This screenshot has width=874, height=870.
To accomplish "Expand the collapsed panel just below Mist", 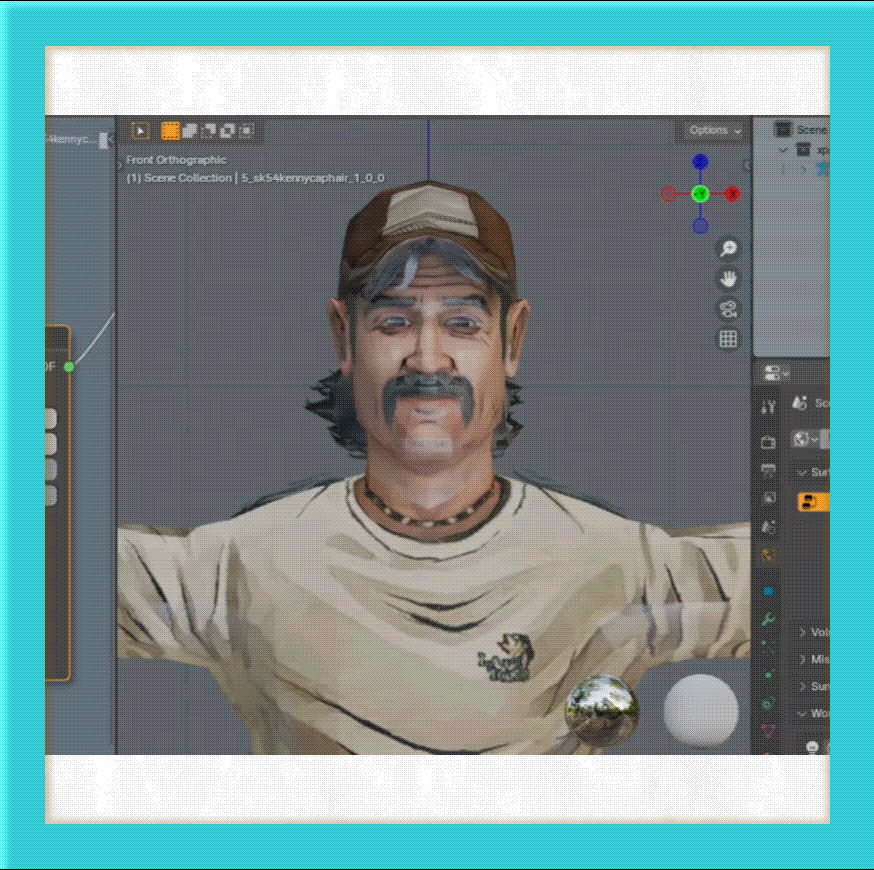I will pyautogui.click(x=803, y=686).
